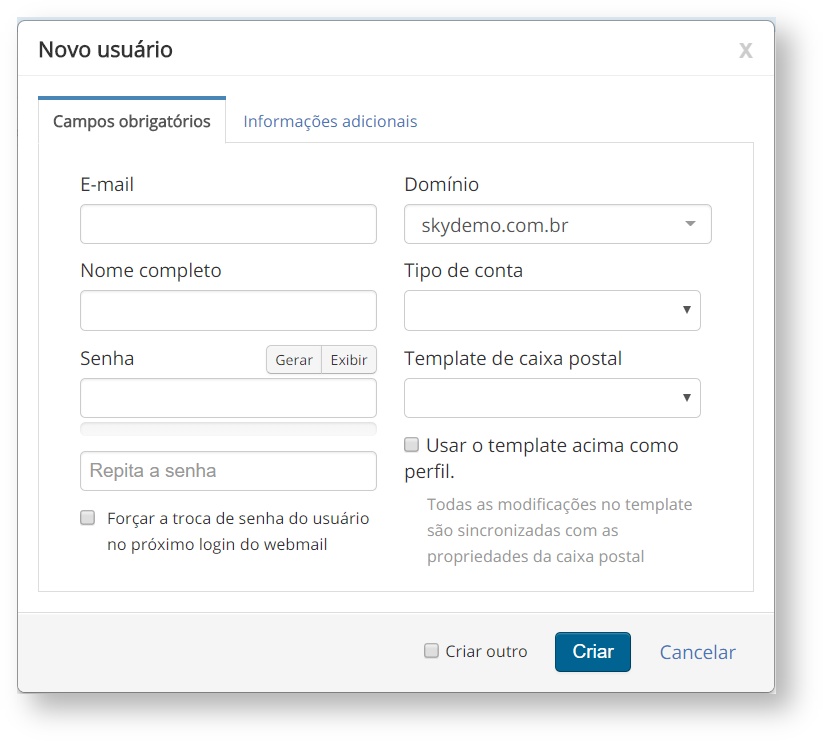
Task: Click the template sync description text
Action: [x=559, y=530]
